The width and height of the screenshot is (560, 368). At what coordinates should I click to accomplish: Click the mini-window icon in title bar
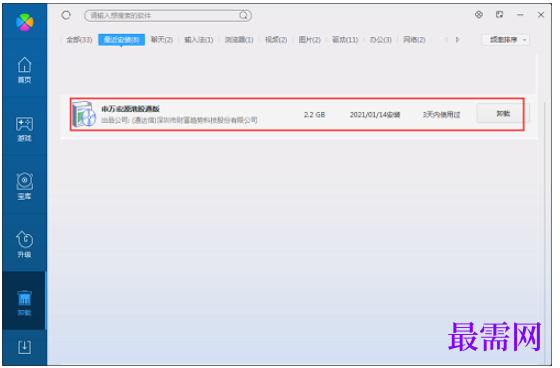pos(499,15)
